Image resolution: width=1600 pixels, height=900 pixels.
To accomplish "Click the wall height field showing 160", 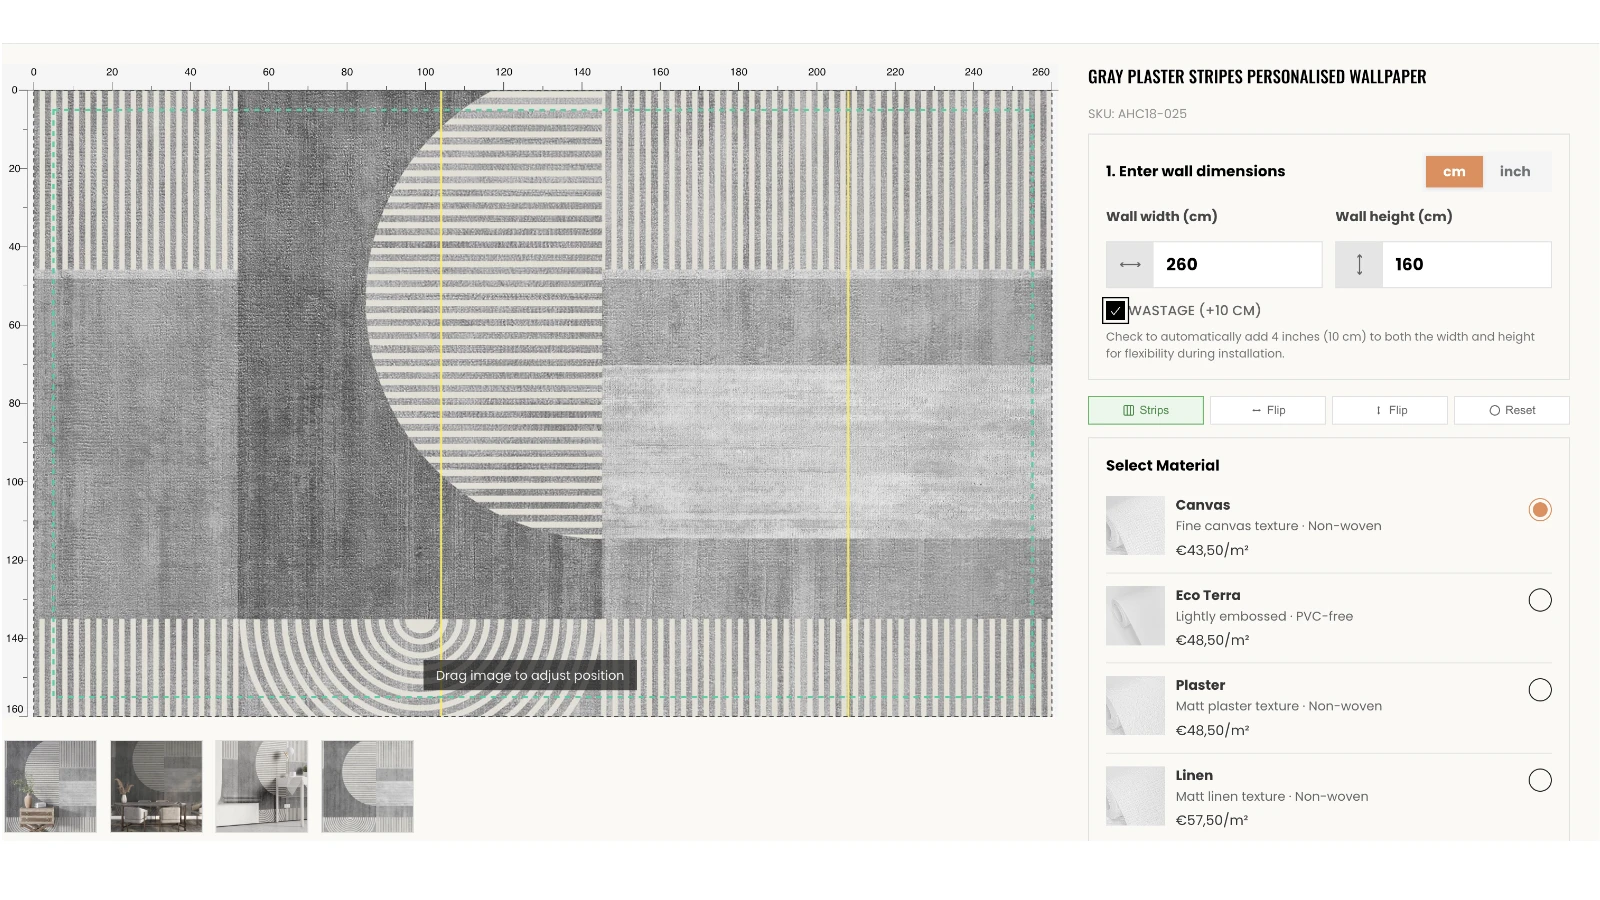I will [x=1466, y=265].
